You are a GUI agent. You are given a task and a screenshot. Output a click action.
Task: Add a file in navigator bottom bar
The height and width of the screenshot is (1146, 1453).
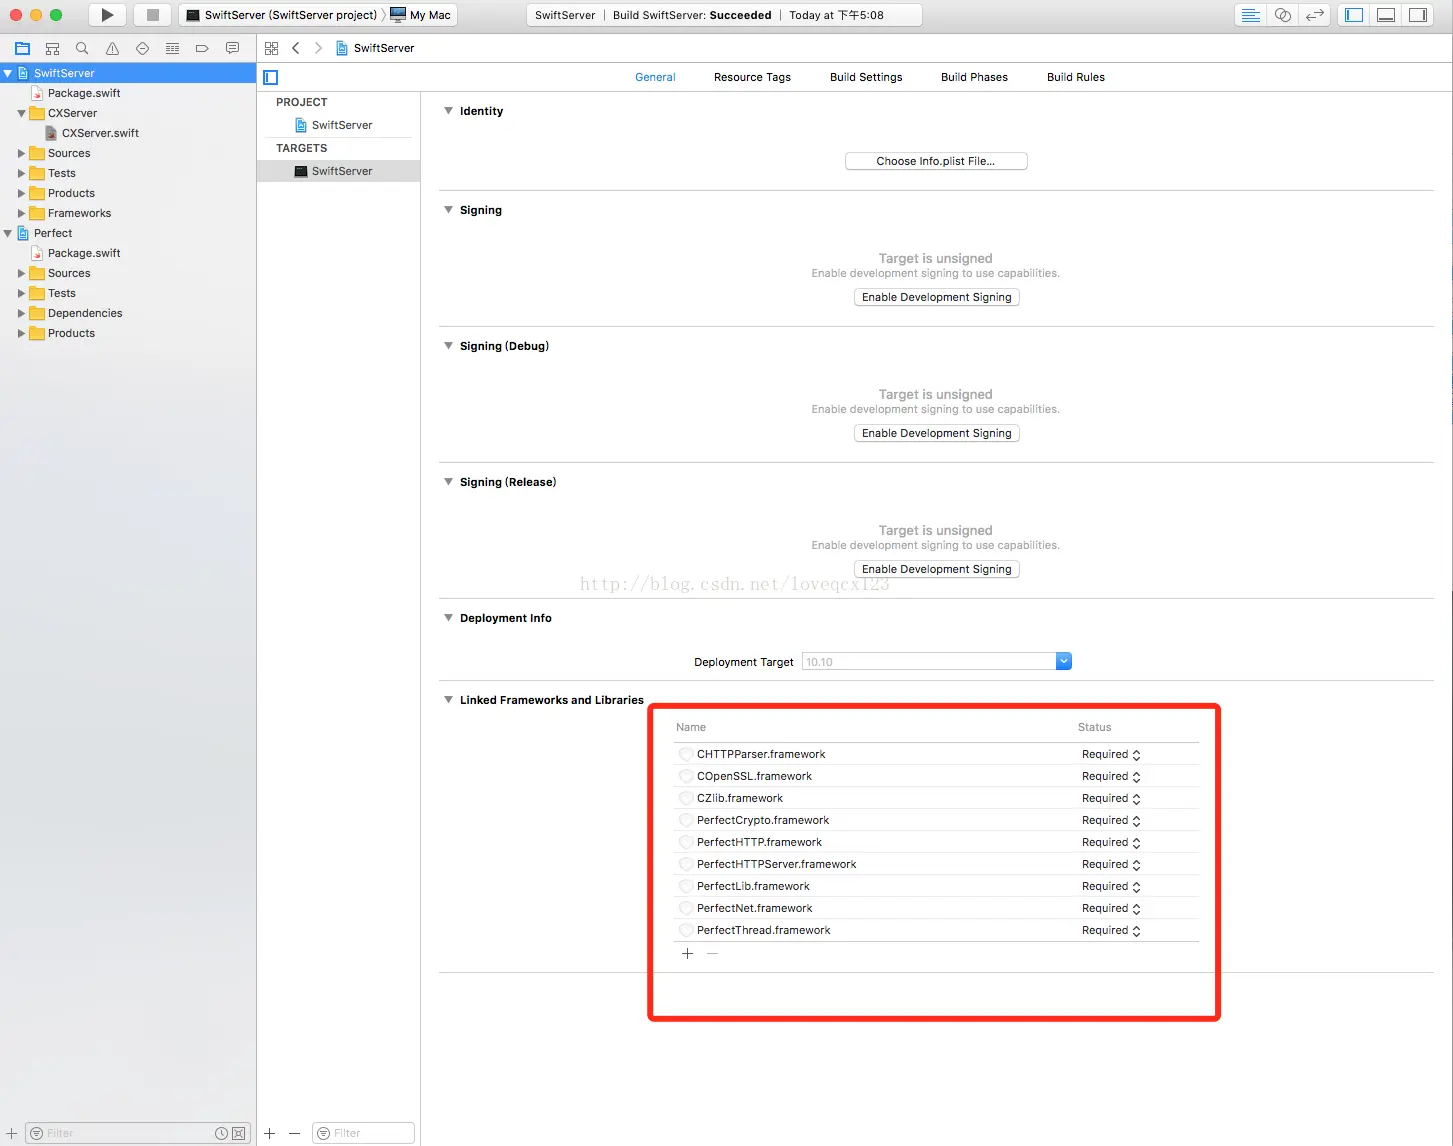[x=12, y=1133]
